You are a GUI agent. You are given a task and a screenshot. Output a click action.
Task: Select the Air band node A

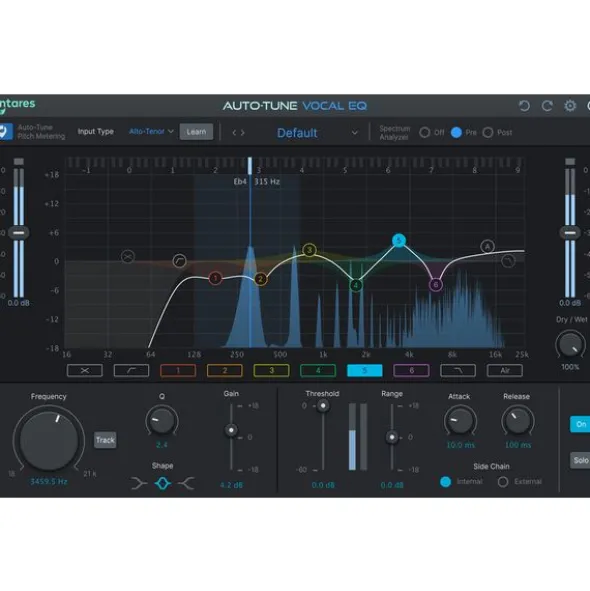[x=487, y=247]
